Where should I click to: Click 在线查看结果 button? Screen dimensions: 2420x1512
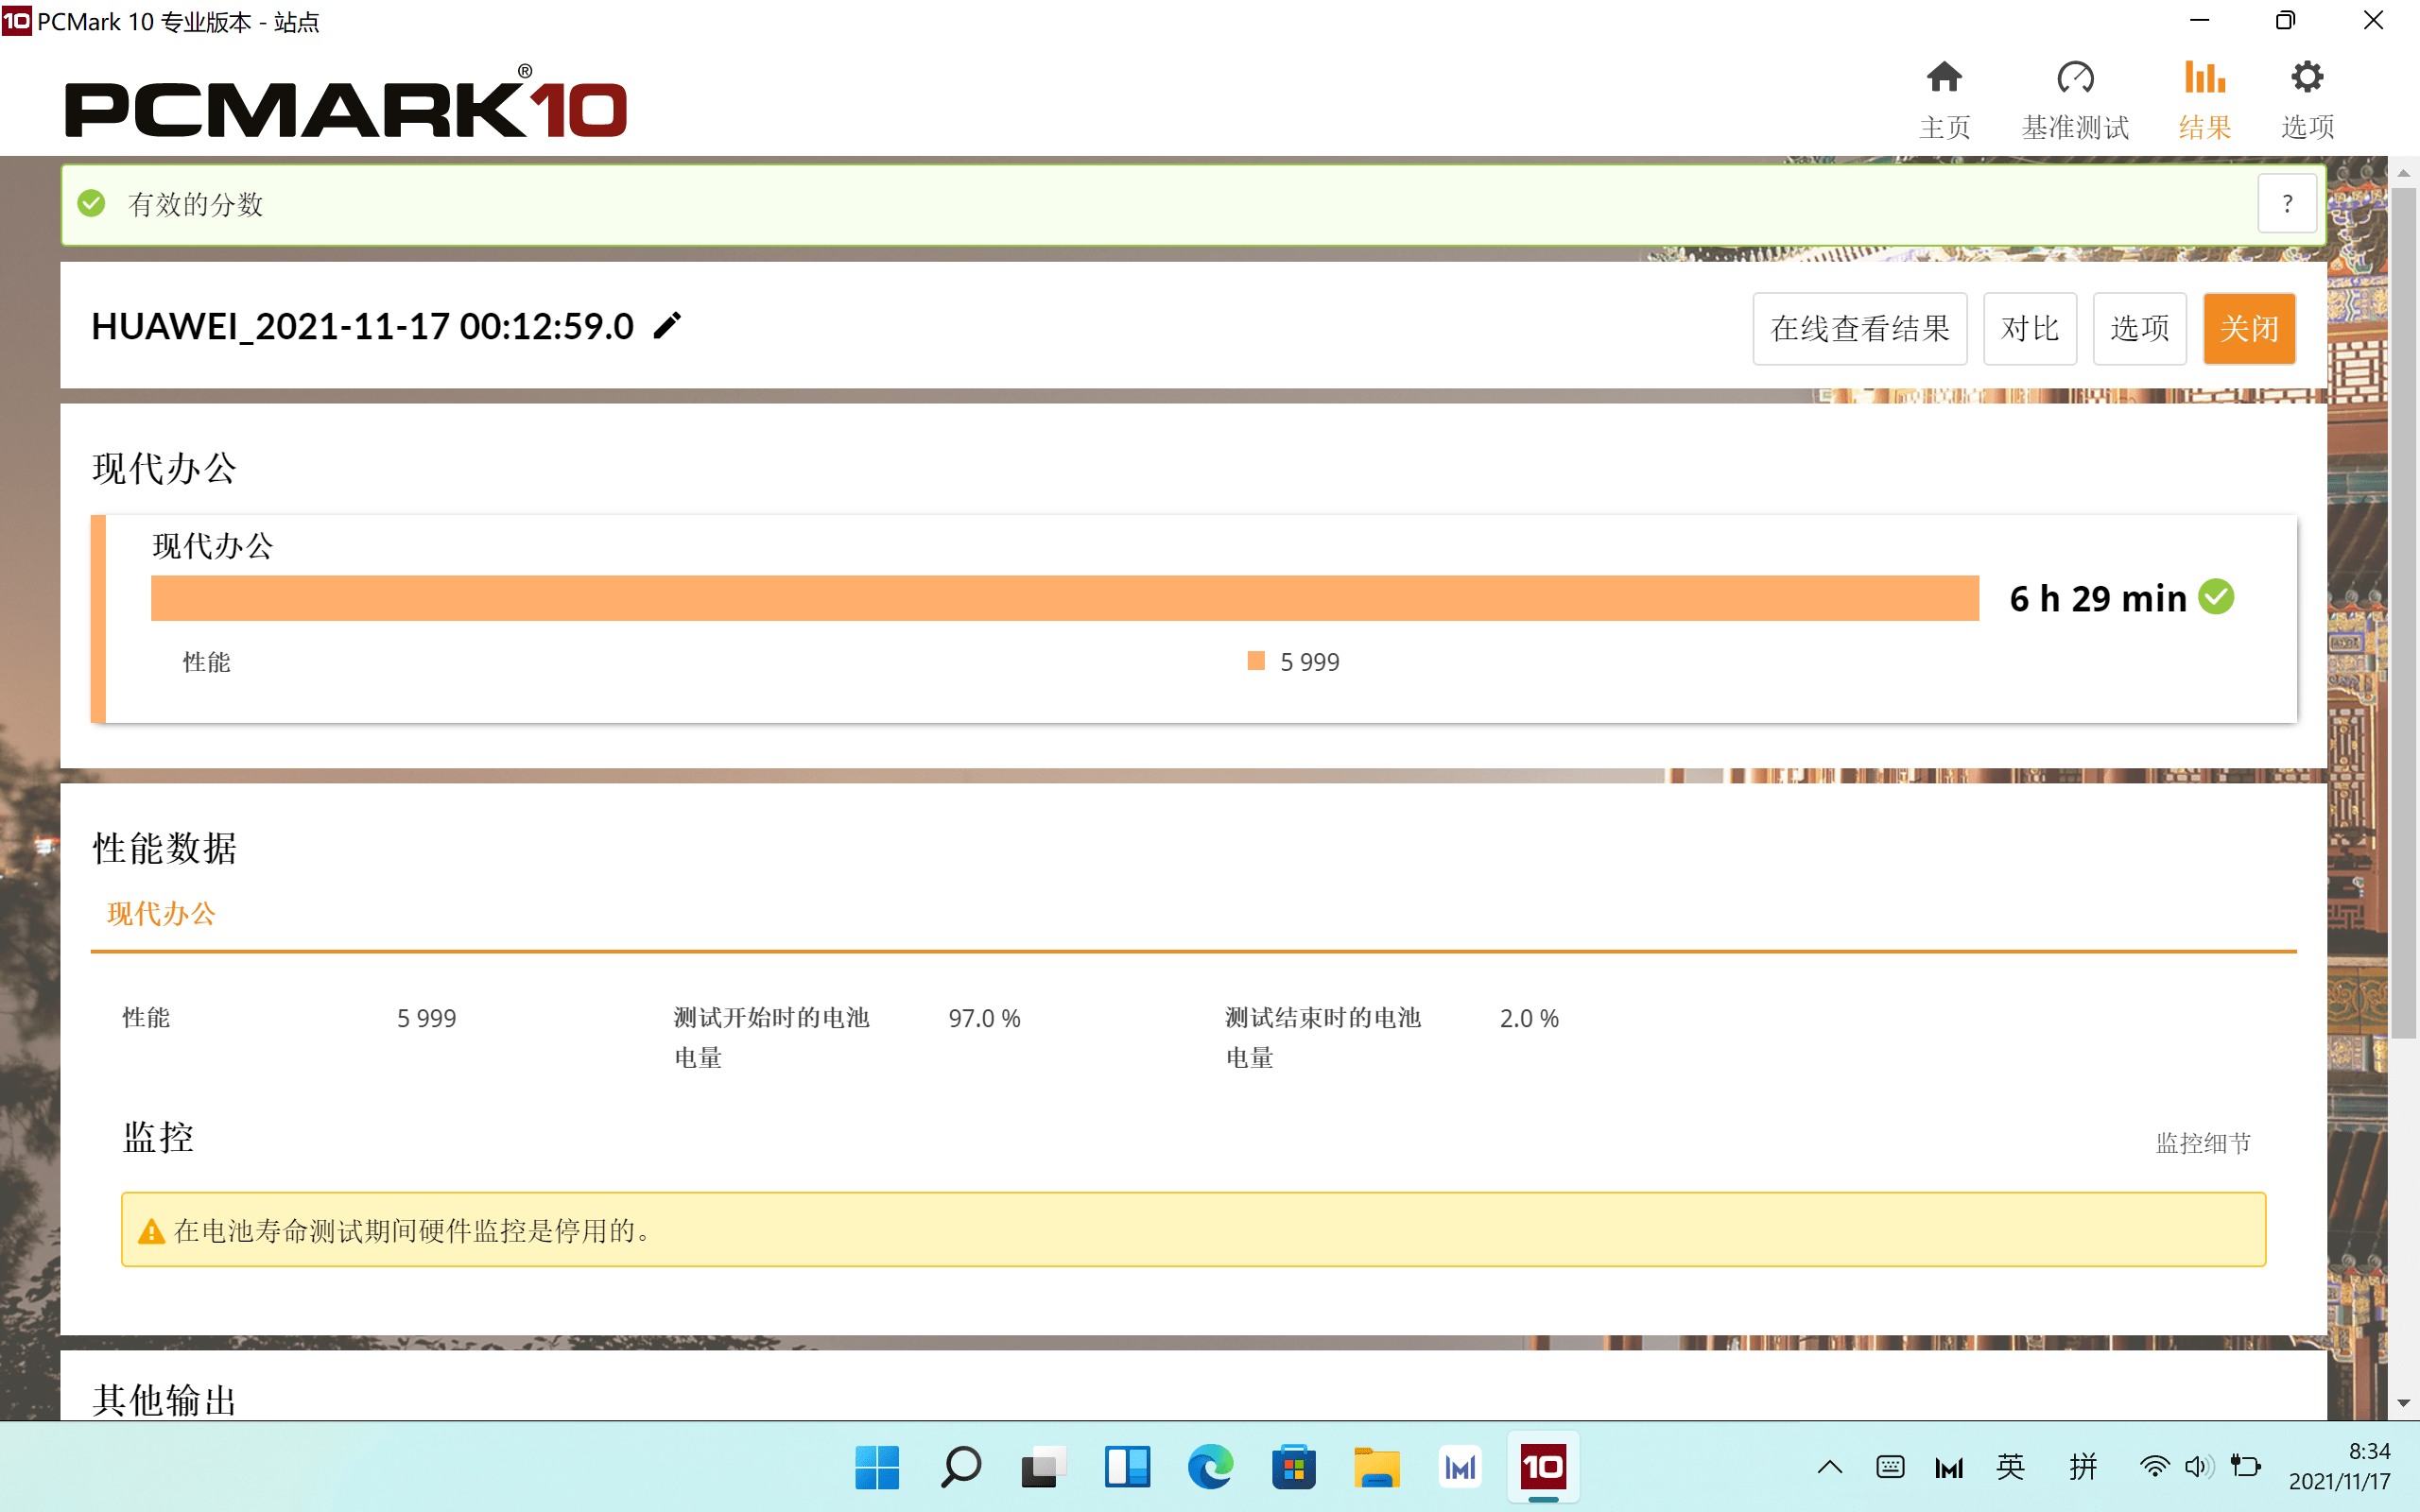[x=1860, y=328]
